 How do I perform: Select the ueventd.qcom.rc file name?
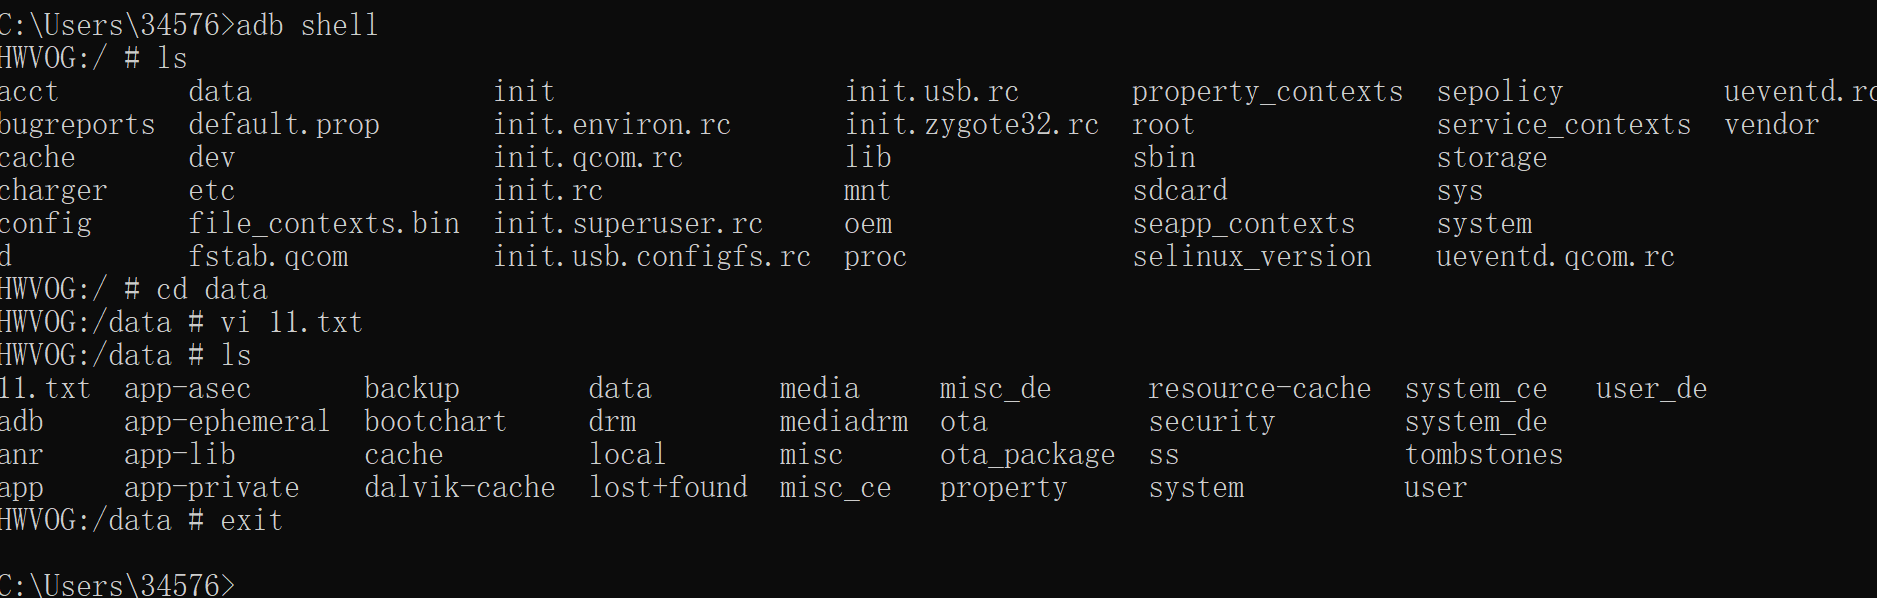click(x=1555, y=257)
